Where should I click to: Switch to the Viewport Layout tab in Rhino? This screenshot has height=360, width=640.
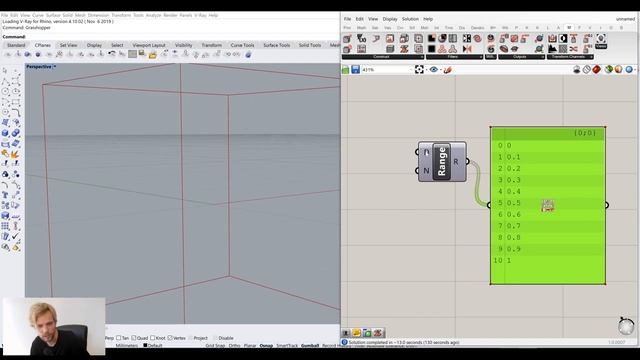coord(149,45)
